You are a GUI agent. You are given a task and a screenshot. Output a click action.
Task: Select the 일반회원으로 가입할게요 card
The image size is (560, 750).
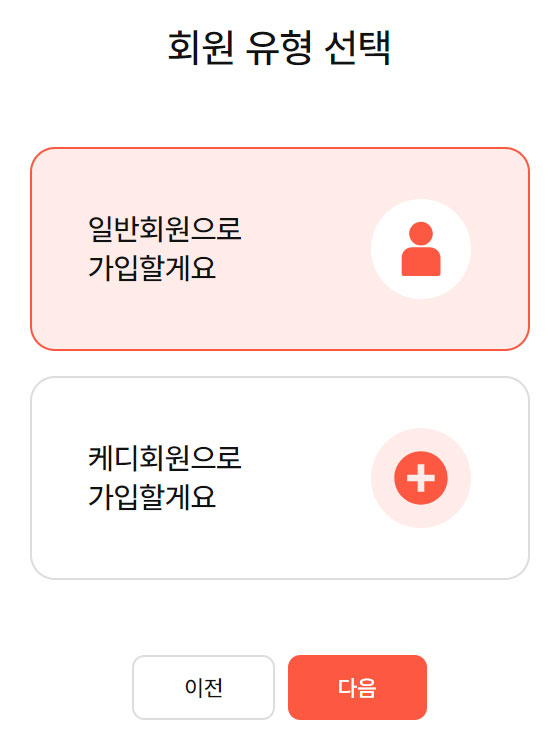coord(280,249)
